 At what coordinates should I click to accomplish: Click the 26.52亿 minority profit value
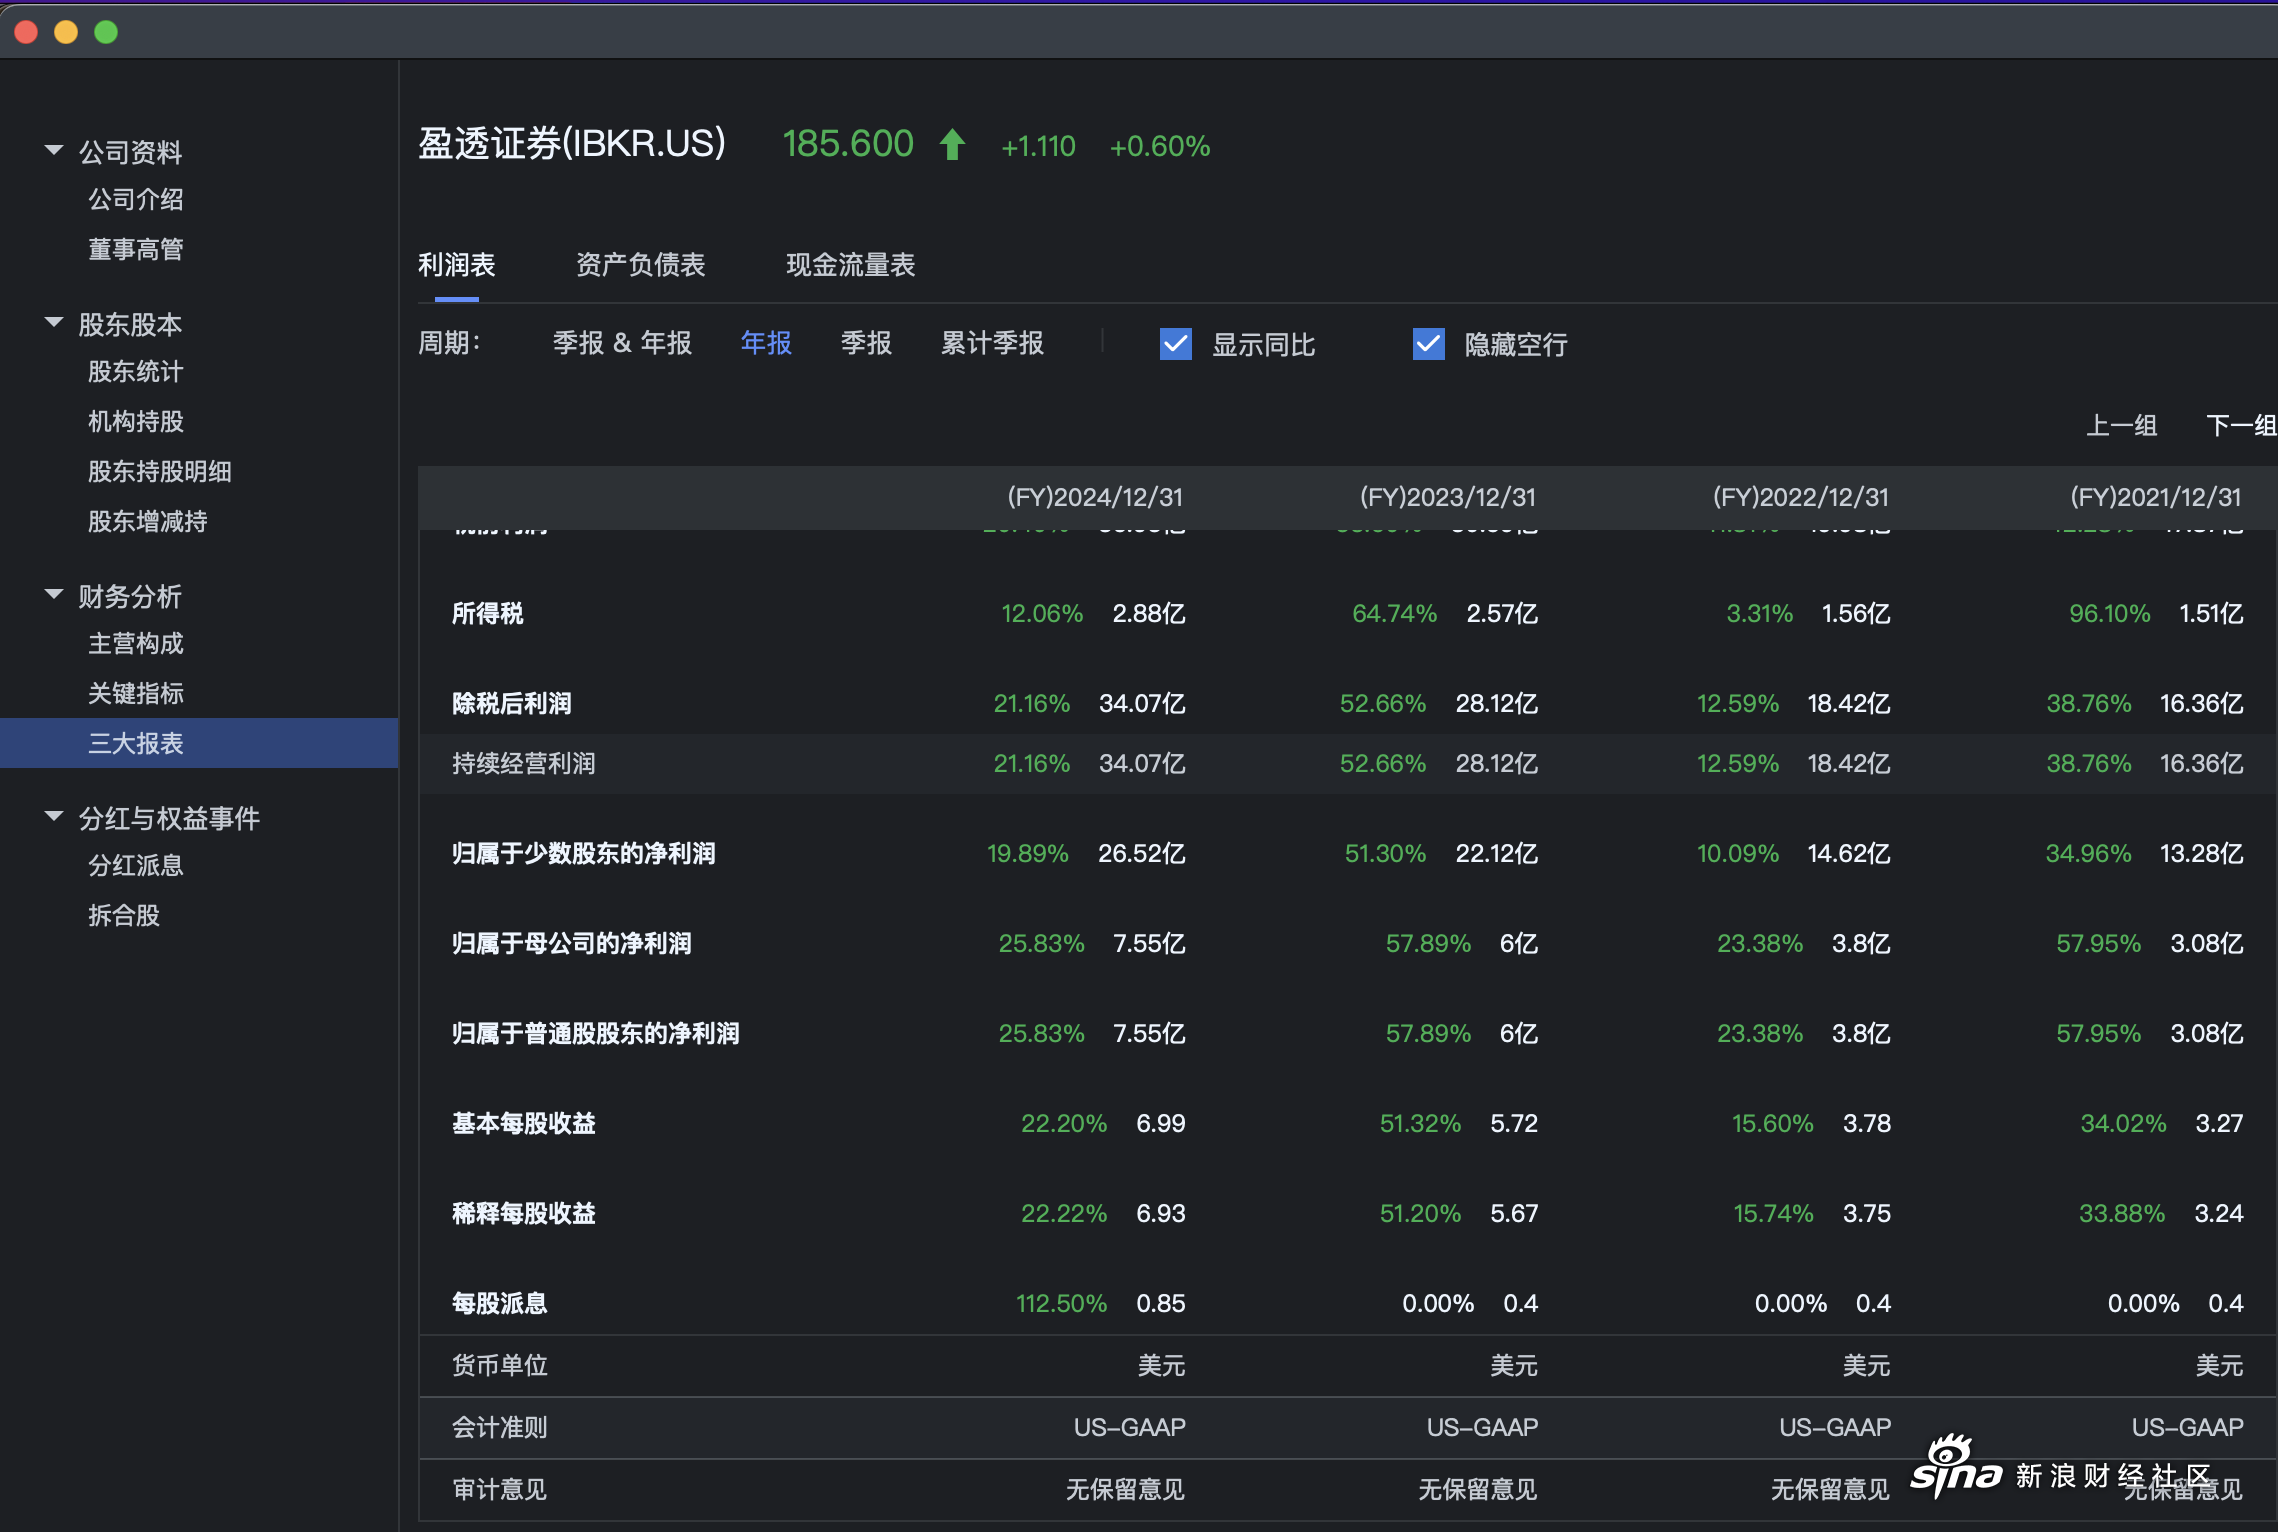point(1142,853)
